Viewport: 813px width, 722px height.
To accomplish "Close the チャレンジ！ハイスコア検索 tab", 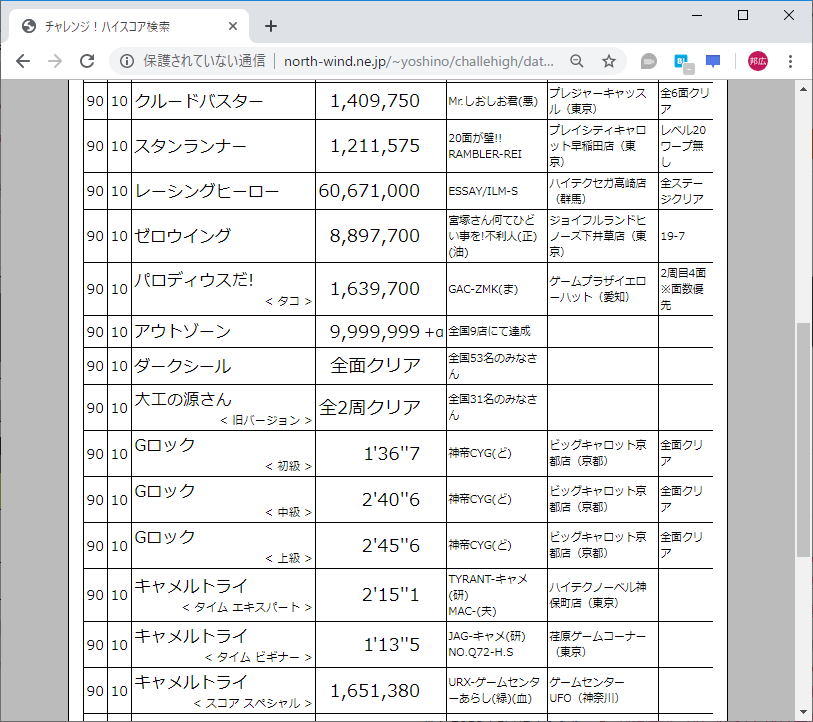I will 232,26.
